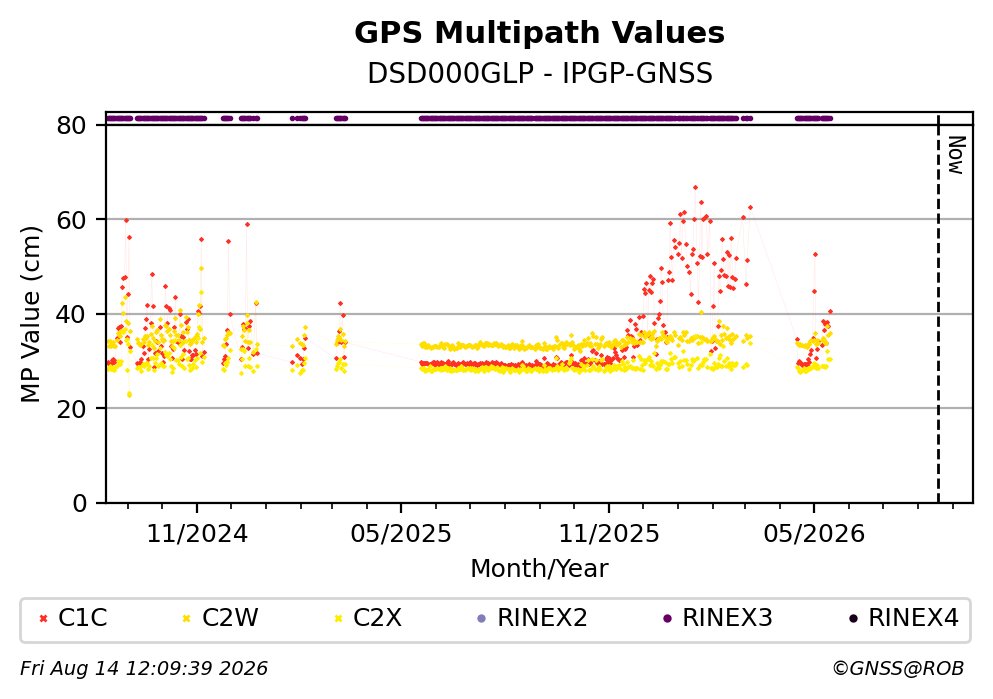The width and height of the screenshot is (993, 699).
Task: Click the Fri Aug 14 timestamp text
Action: [x=144, y=669]
